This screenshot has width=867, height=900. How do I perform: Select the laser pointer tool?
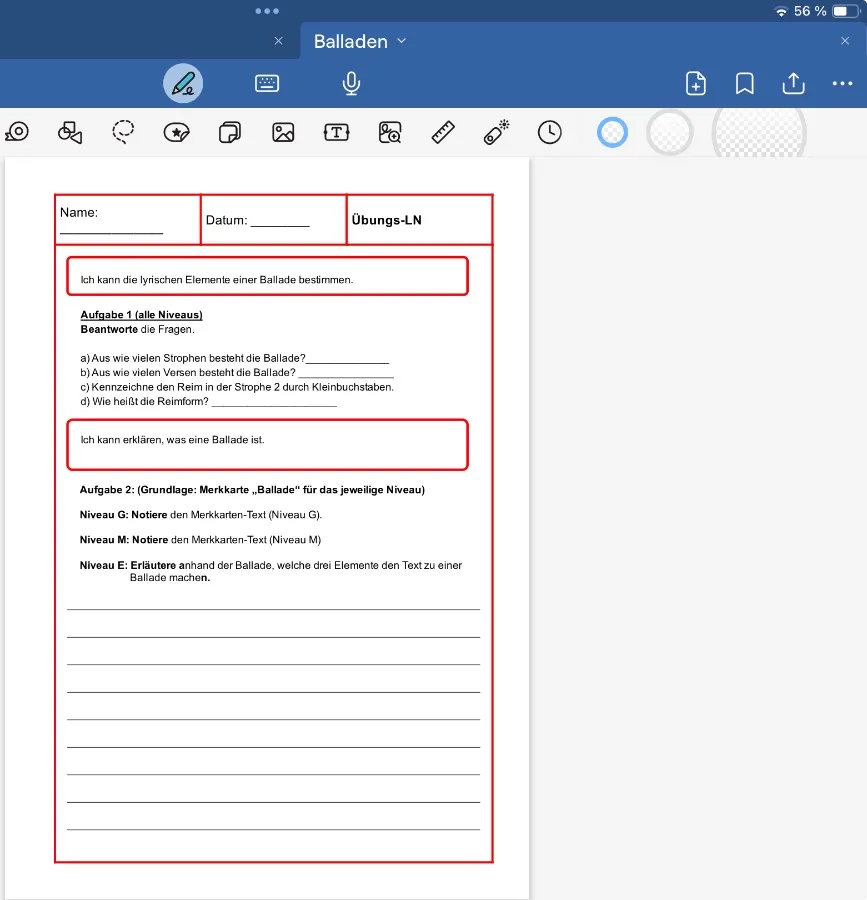[496, 132]
